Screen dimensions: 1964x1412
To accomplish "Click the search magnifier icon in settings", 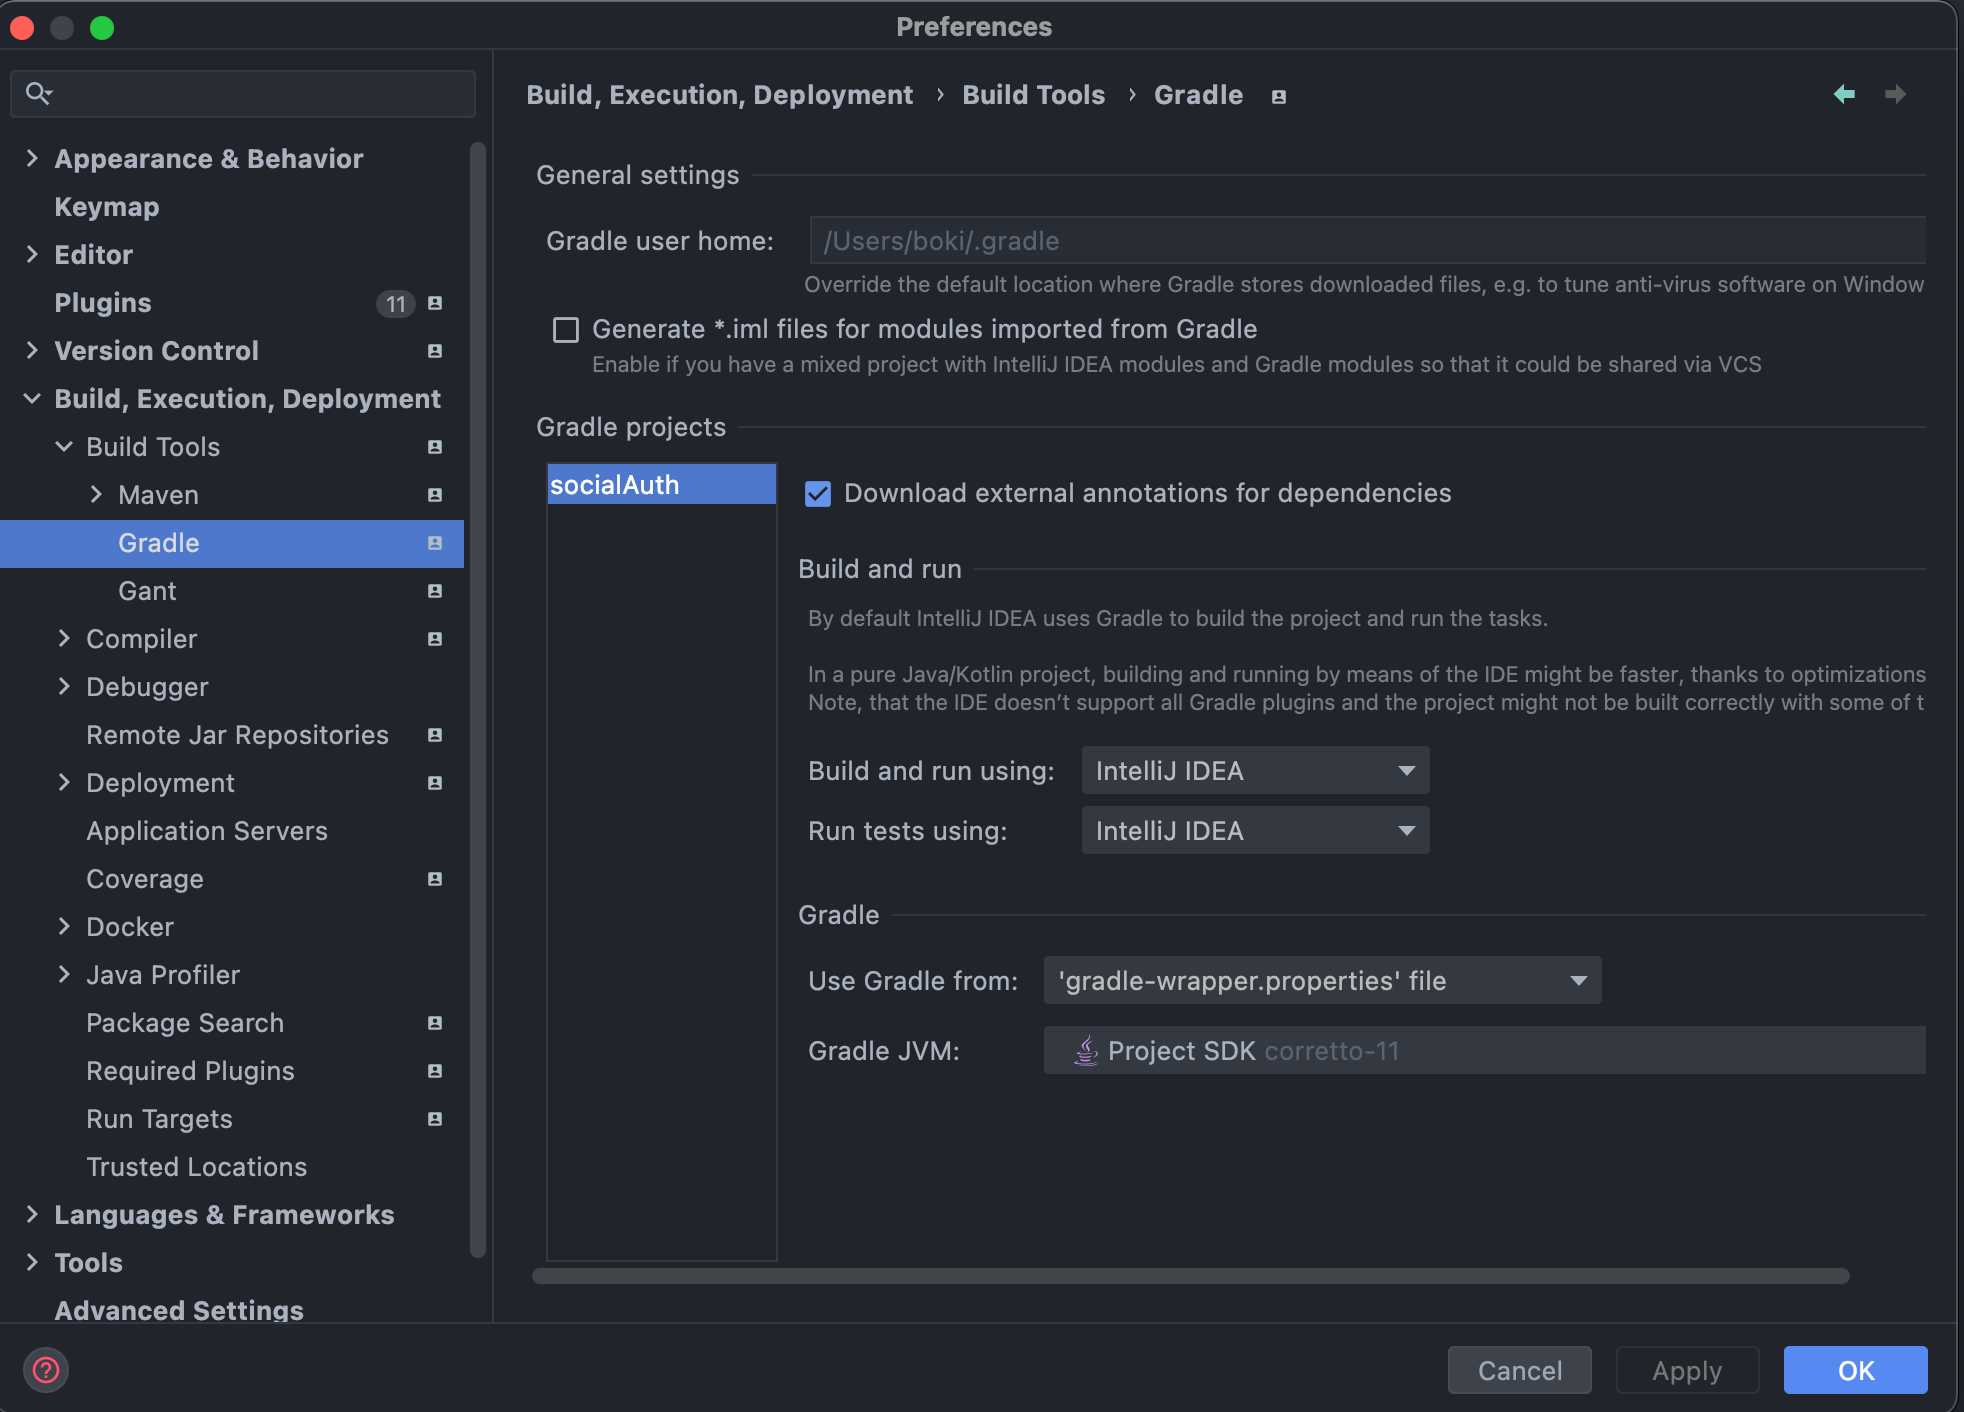I will pyautogui.click(x=38, y=94).
